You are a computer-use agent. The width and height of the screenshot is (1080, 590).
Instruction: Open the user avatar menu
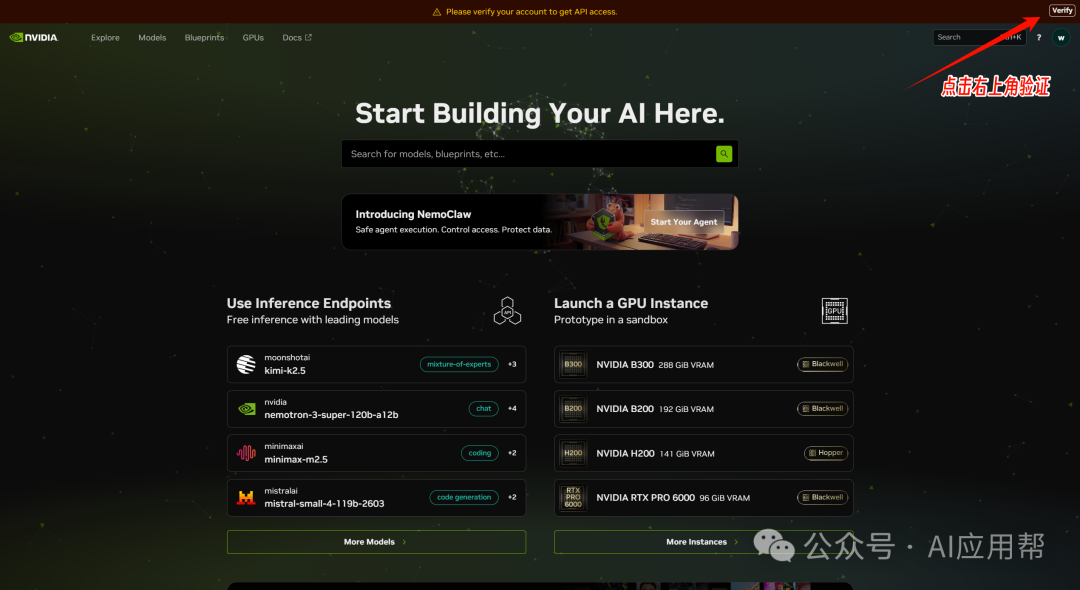click(x=1061, y=38)
